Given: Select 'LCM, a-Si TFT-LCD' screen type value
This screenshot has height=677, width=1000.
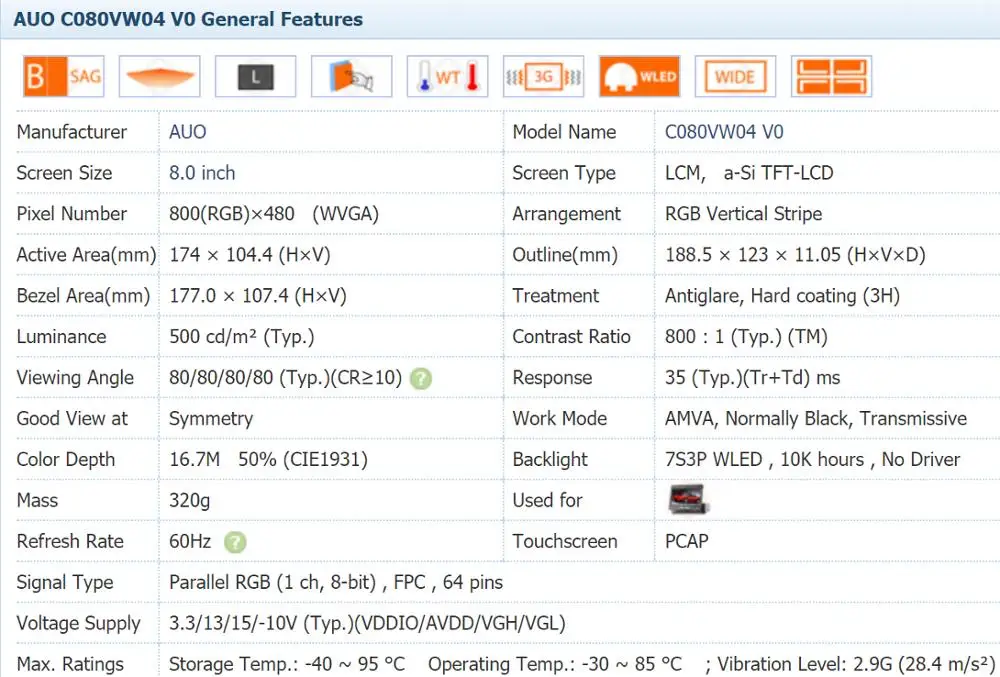Looking at the screenshot, I should [749, 173].
